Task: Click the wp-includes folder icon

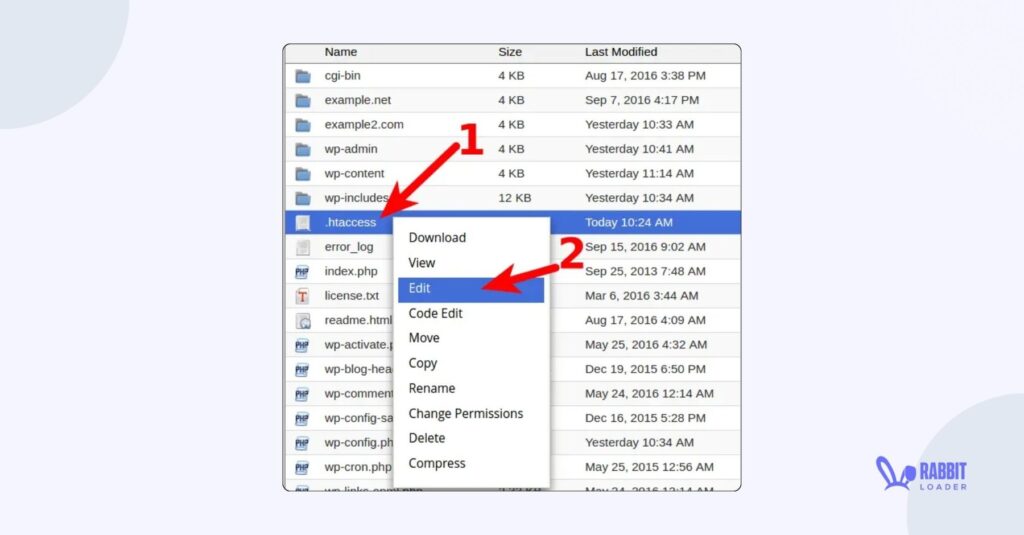Action: pyautogui.click(x=302, y=199)
